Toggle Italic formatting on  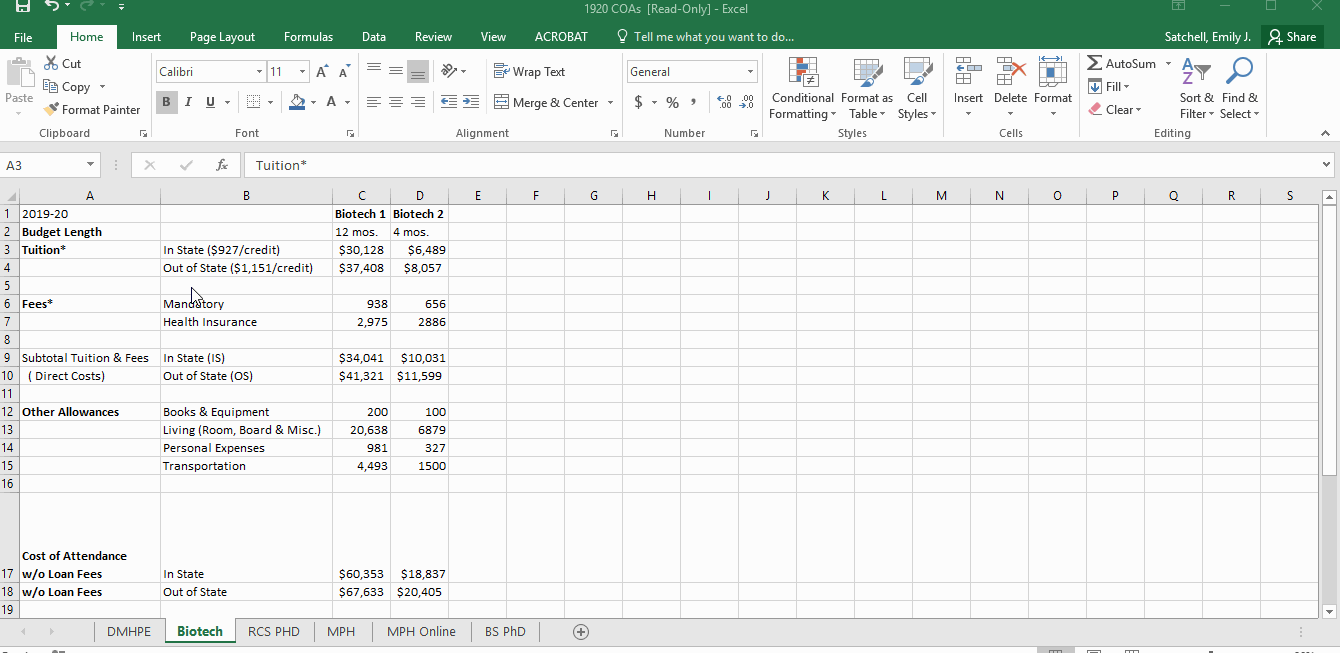pos(187,101)
